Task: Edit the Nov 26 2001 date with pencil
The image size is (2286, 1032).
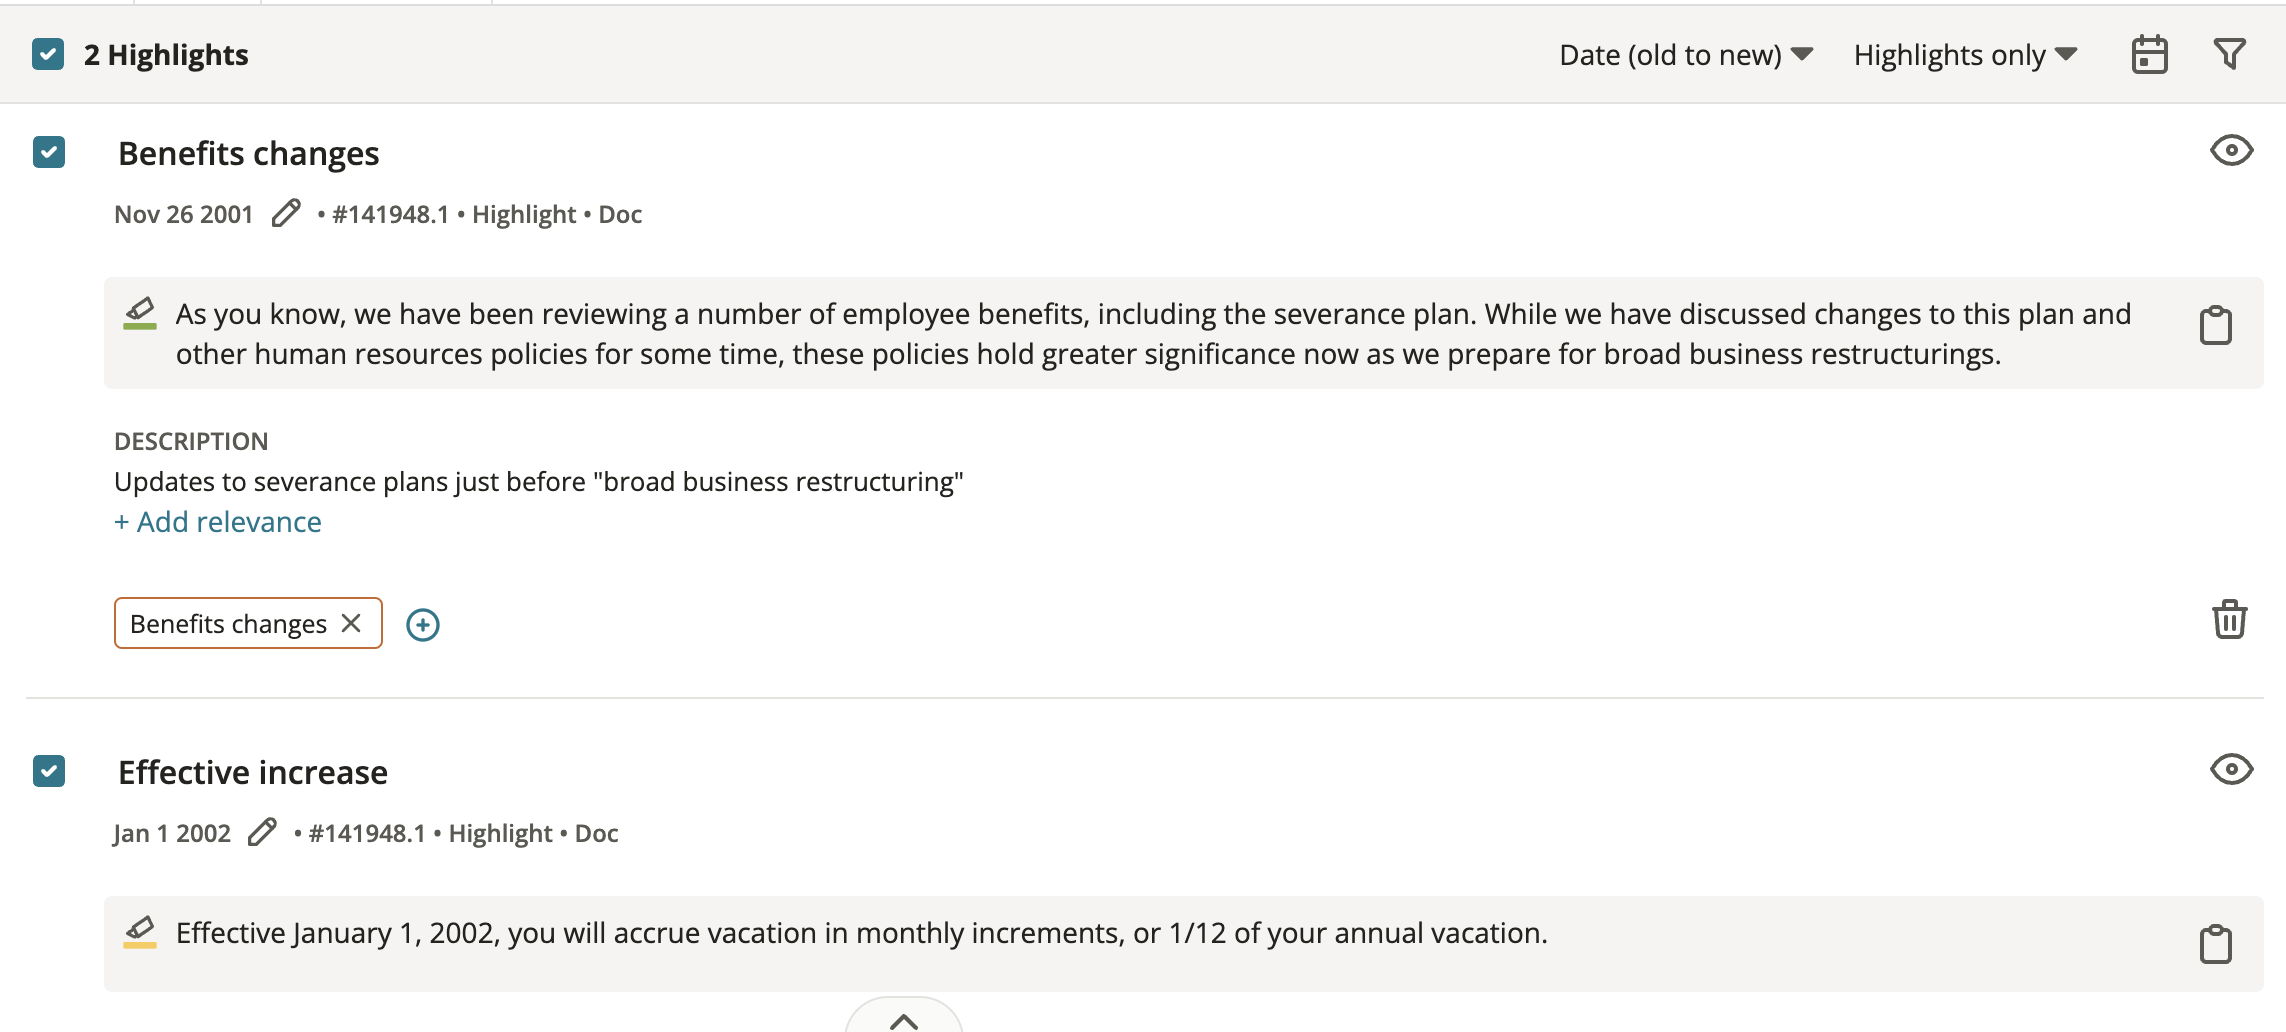Action: pos(286,213)
